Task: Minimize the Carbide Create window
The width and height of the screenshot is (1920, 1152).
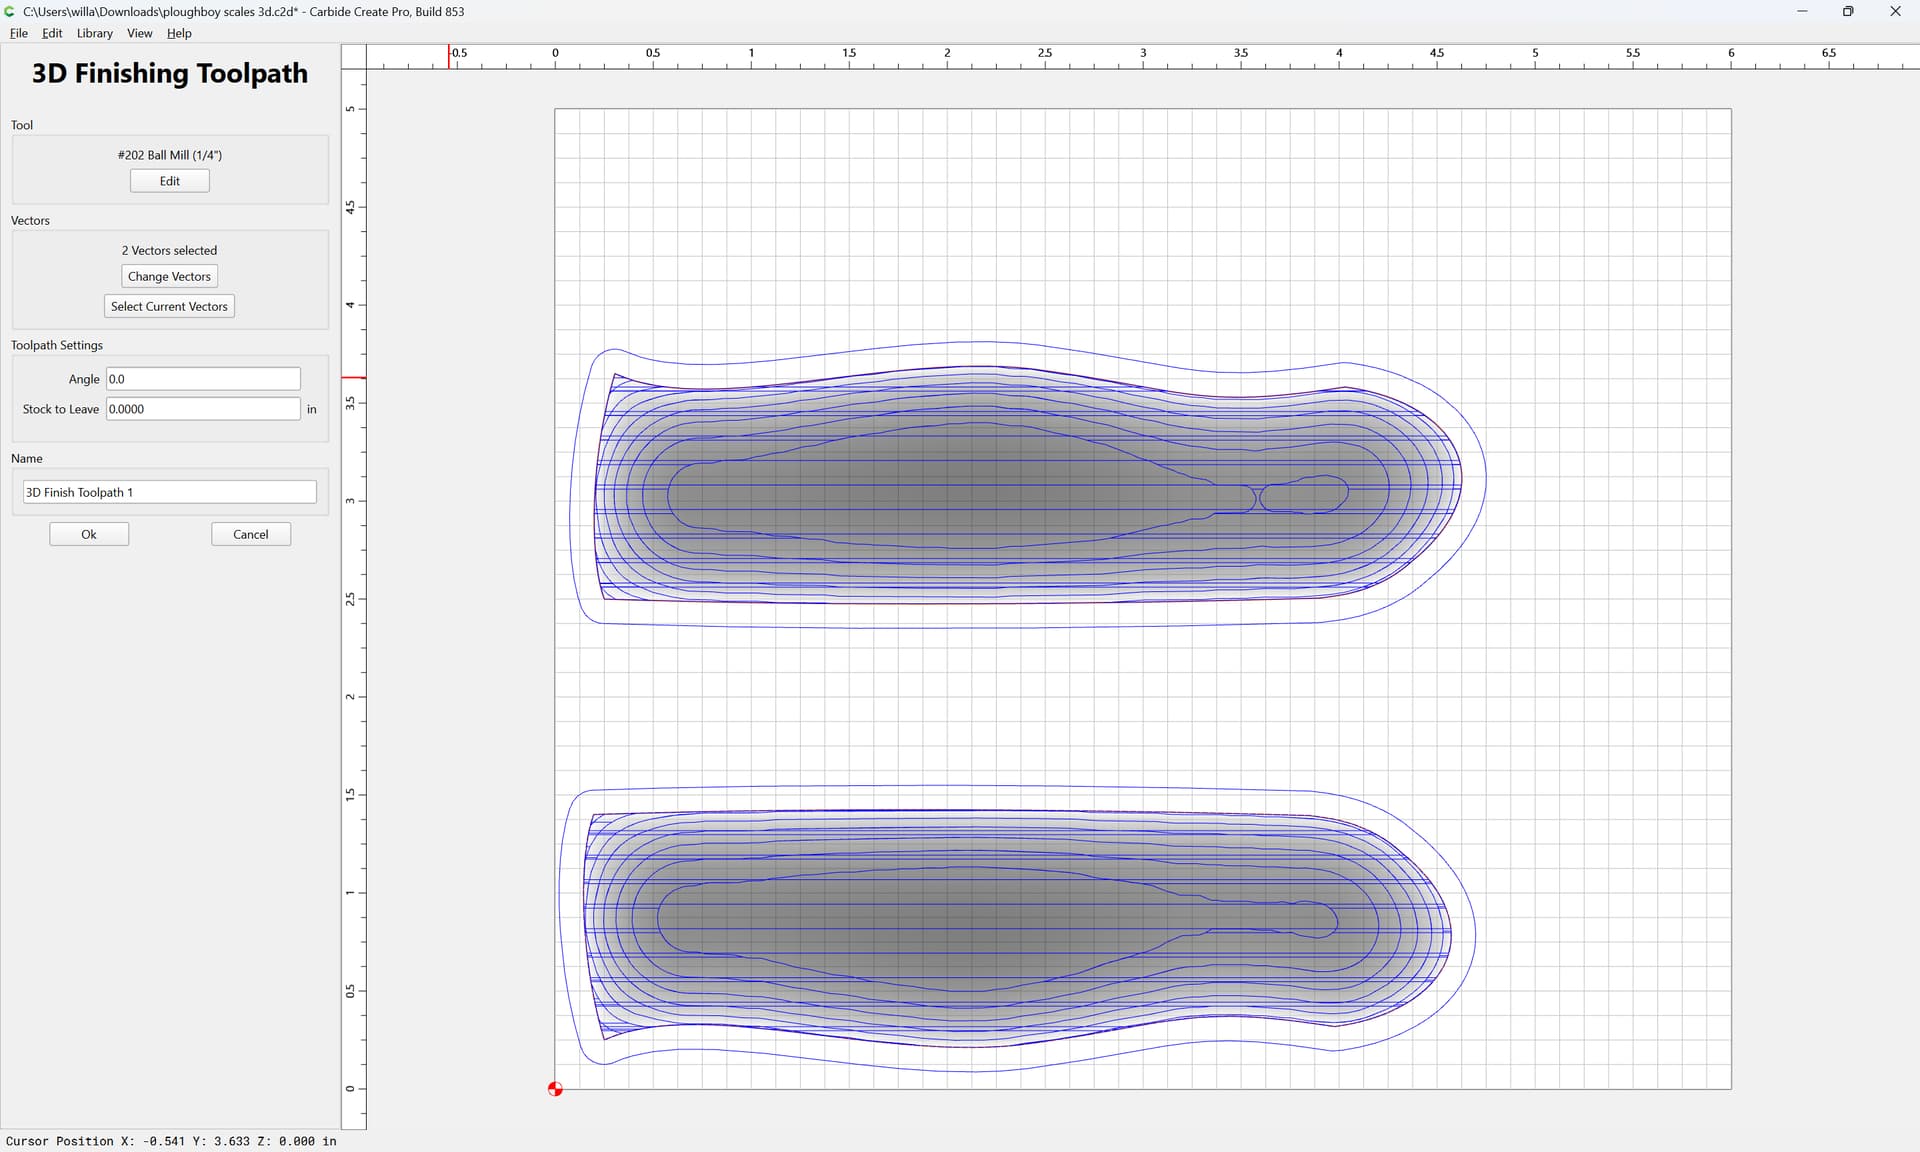Action: [1802, 11]
